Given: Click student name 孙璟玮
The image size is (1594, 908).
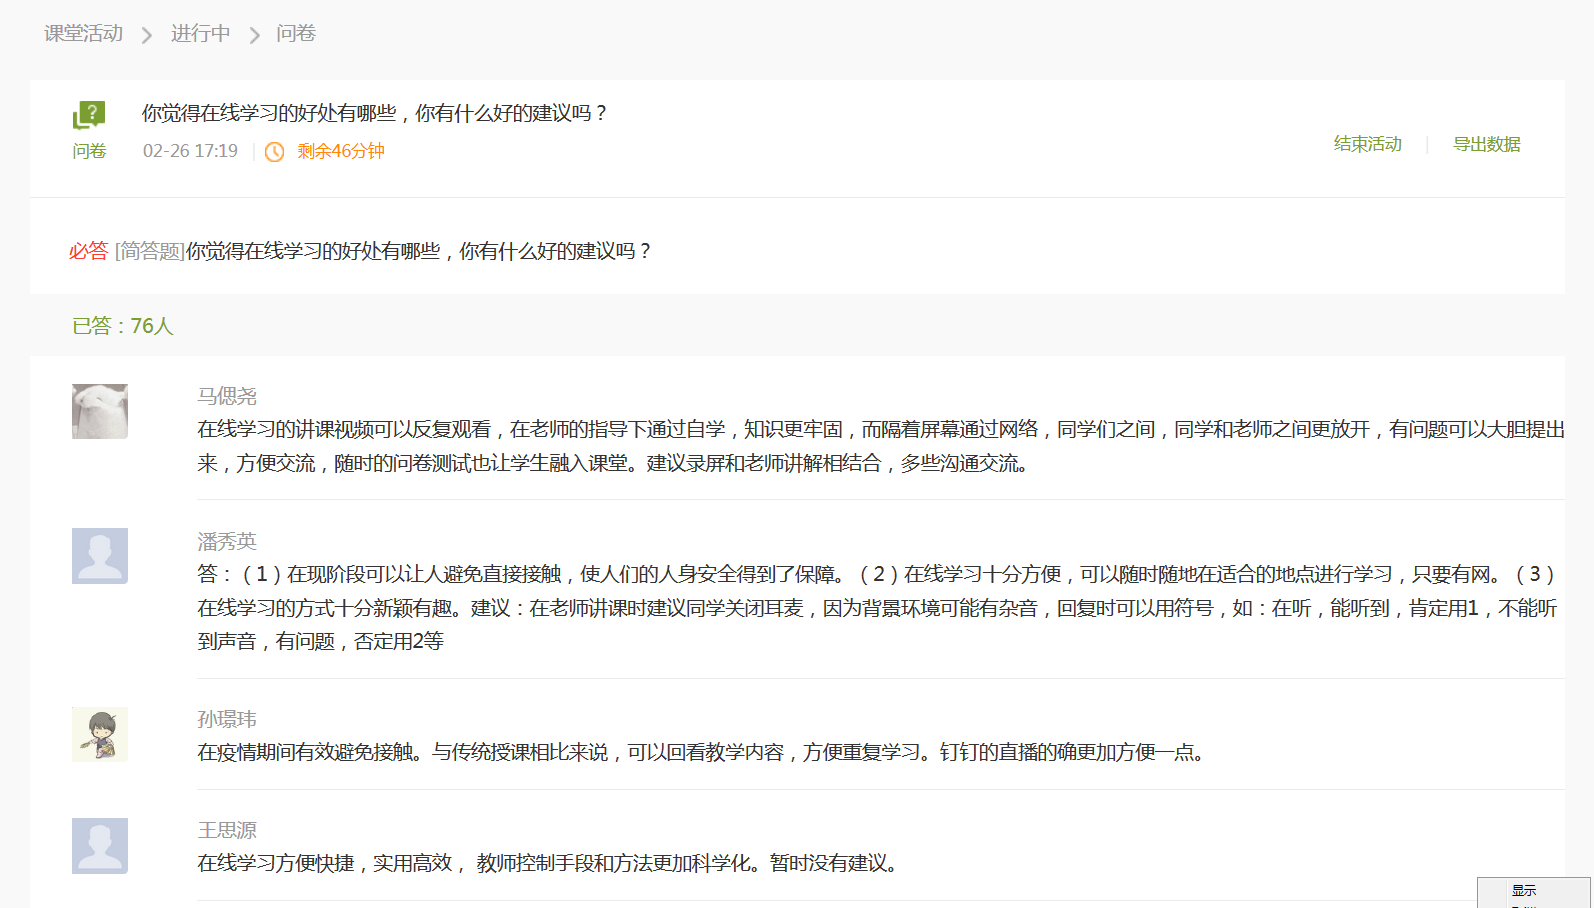Looking at the screenshot, I should 227,719.
